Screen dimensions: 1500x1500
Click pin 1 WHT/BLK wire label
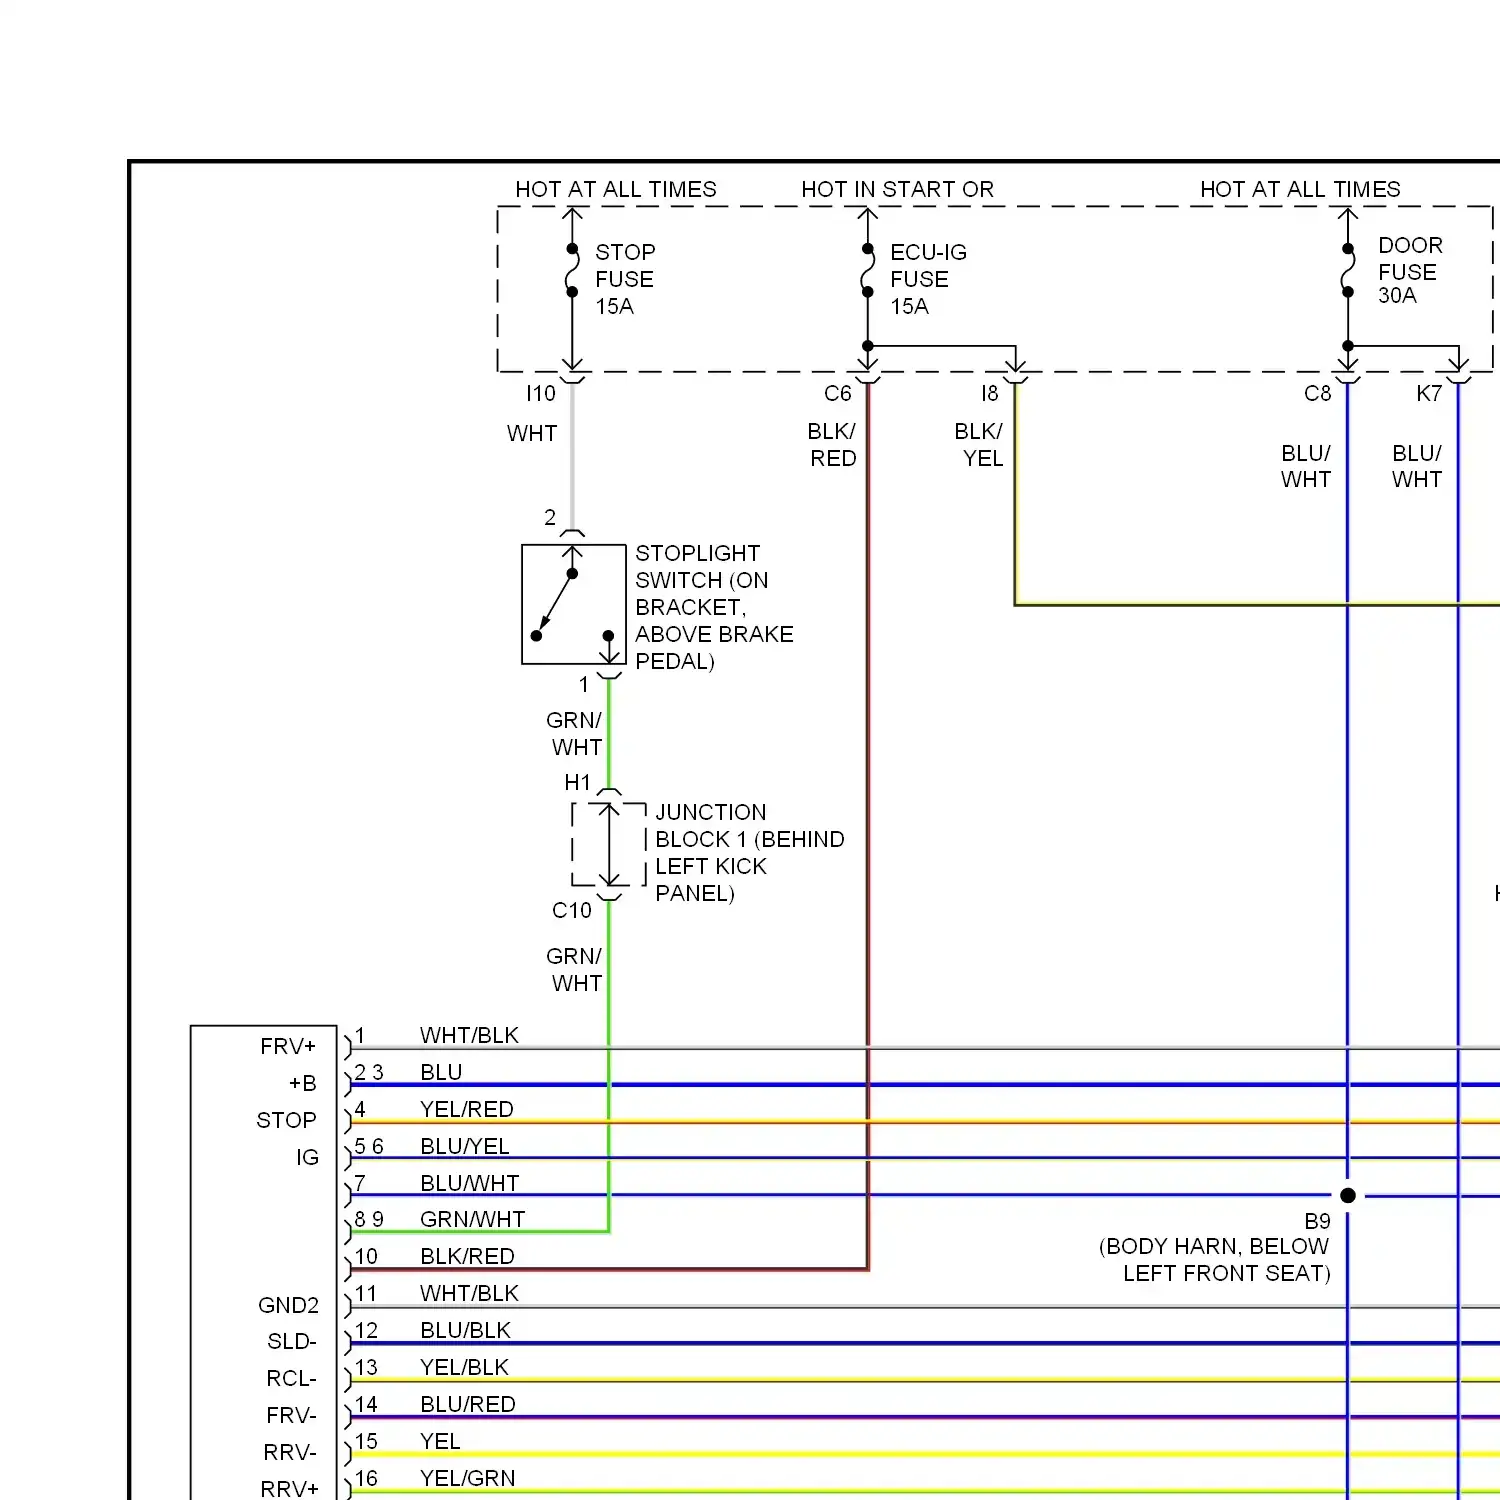click(469, 1035)
